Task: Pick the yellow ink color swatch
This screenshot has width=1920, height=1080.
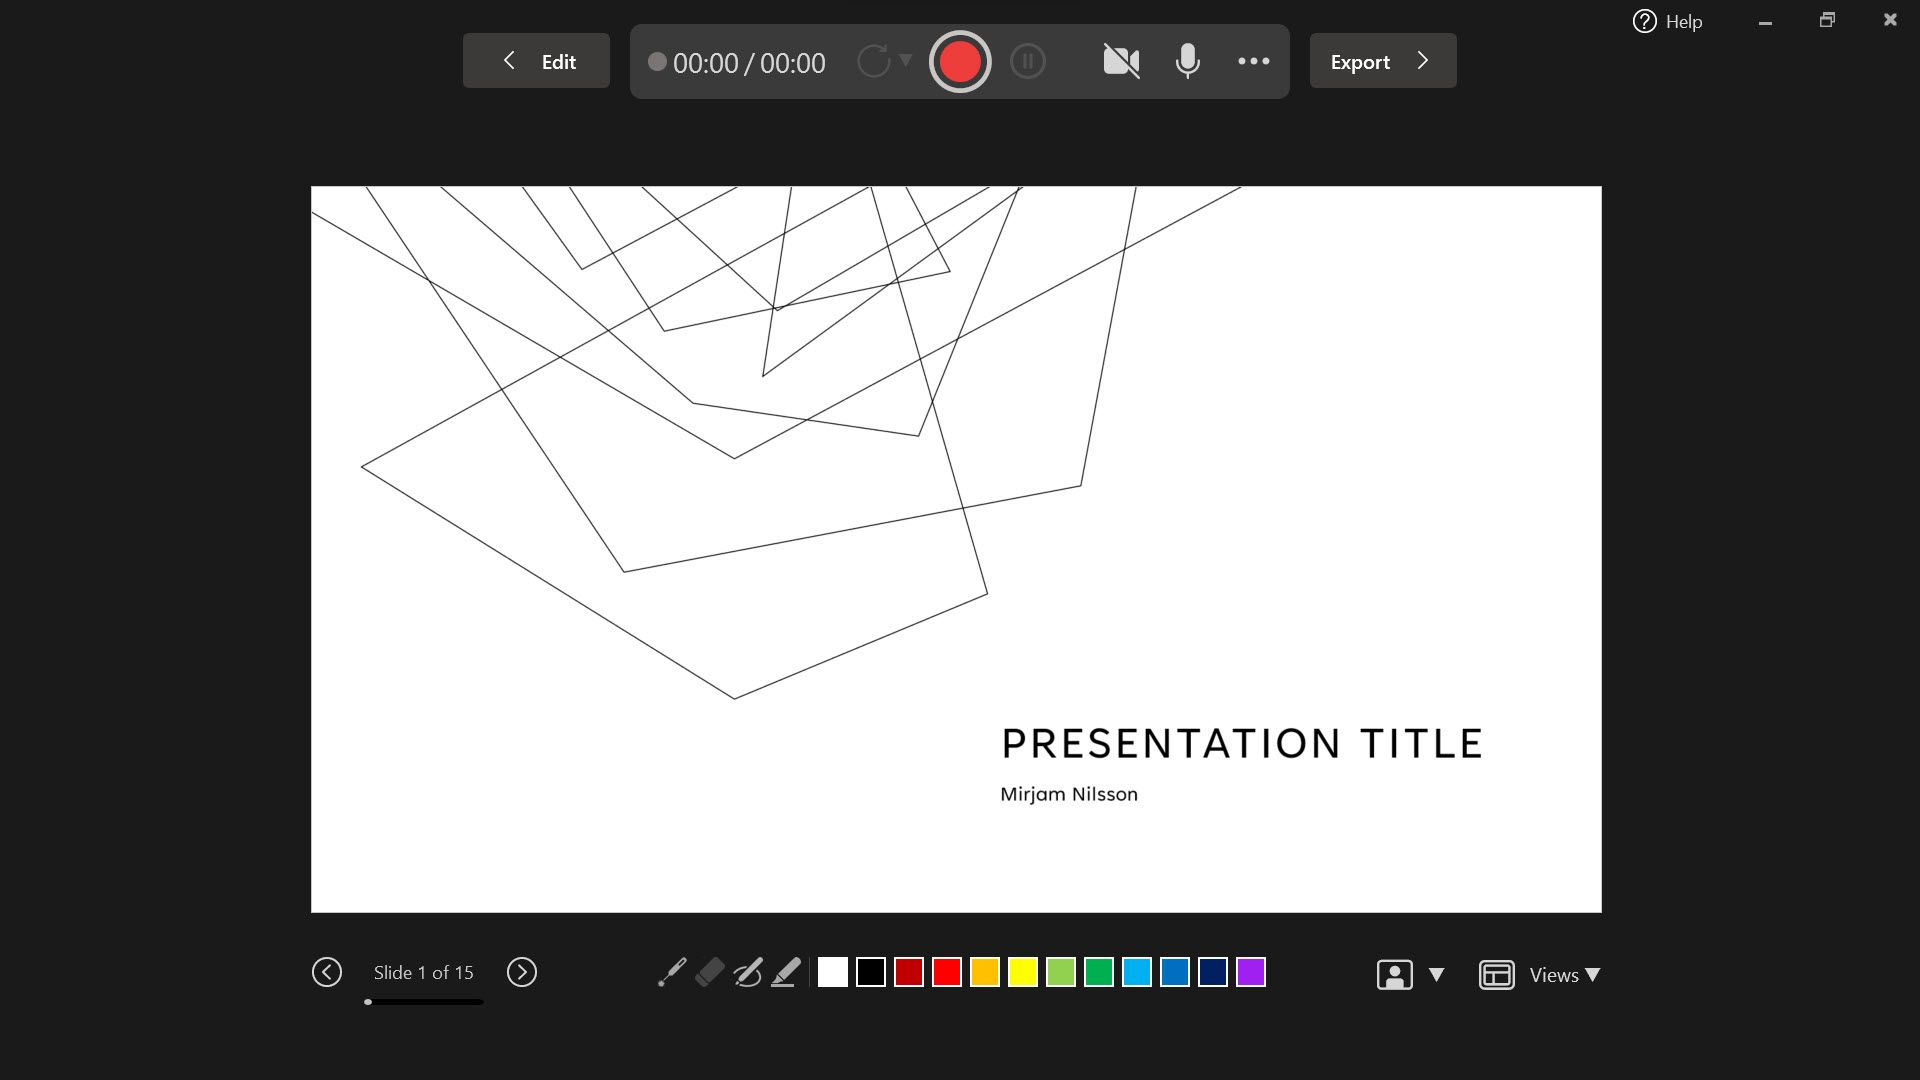Action: (x=1022, y=972)
